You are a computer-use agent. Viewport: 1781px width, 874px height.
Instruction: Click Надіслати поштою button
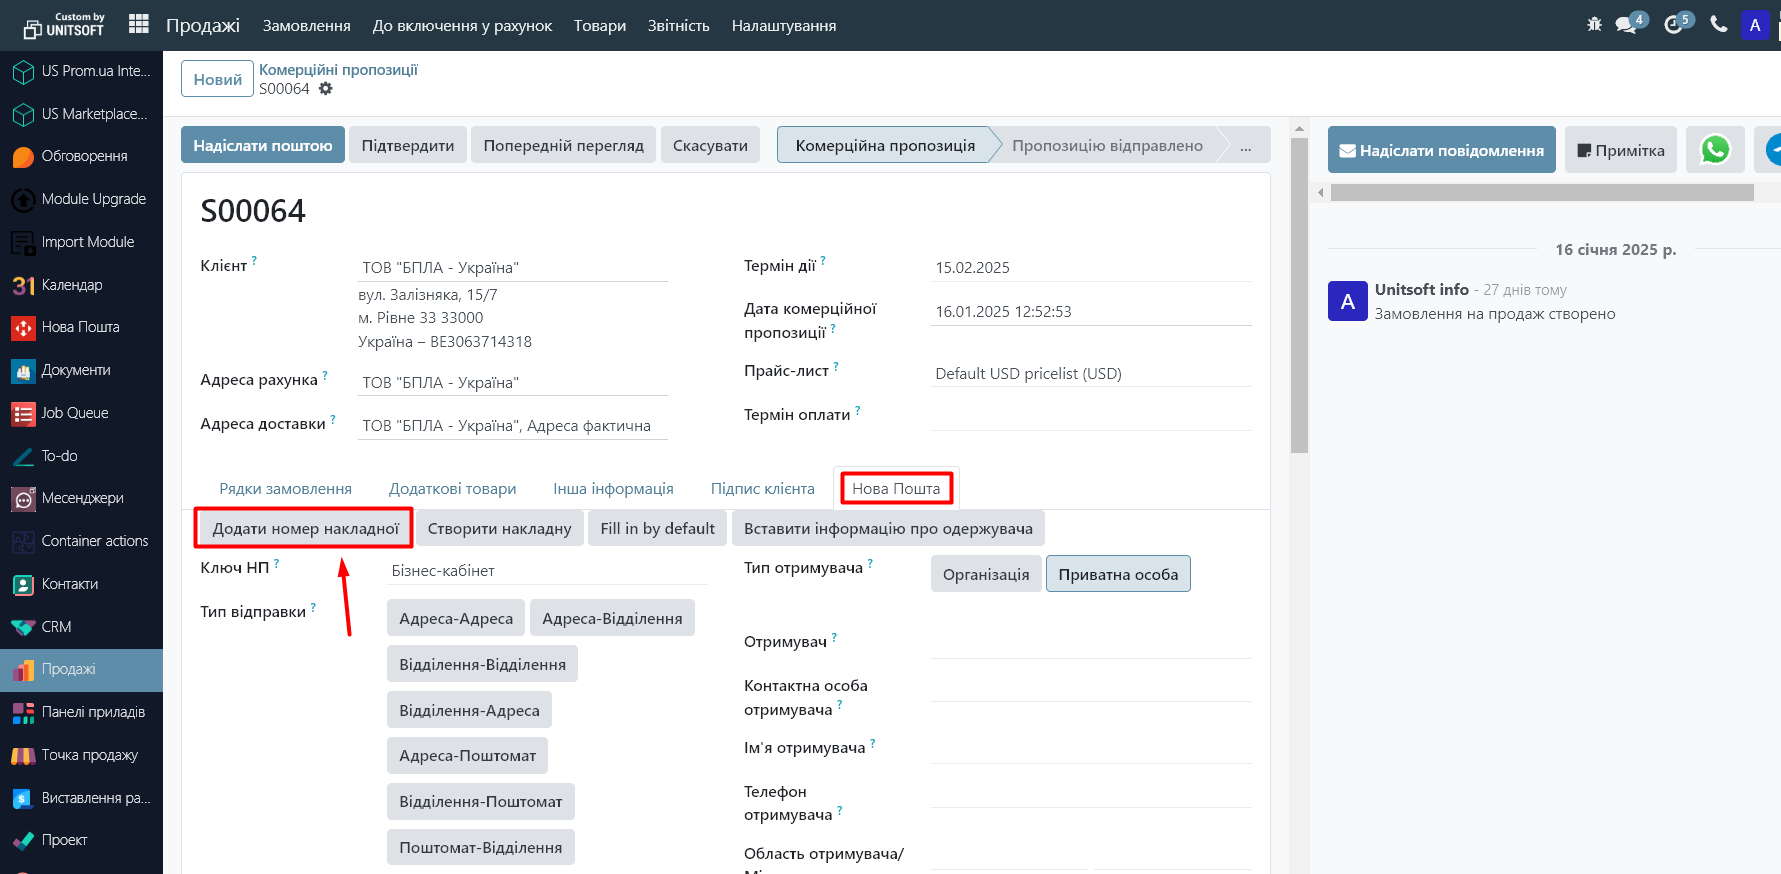point(263,145)
